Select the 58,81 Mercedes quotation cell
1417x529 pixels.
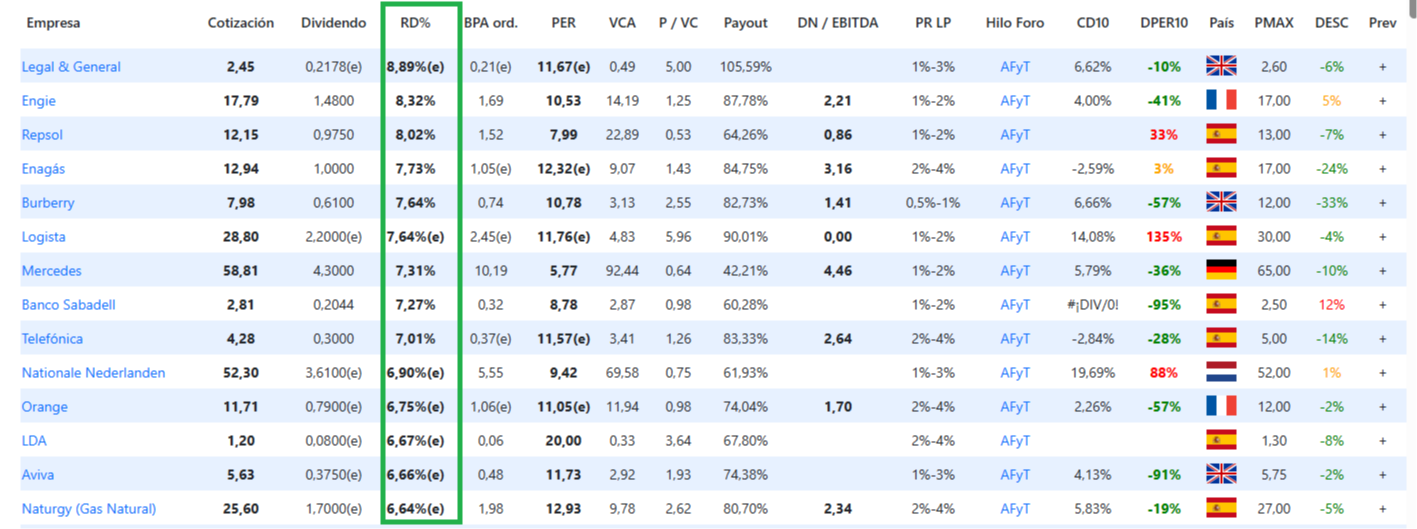[241, 271]
